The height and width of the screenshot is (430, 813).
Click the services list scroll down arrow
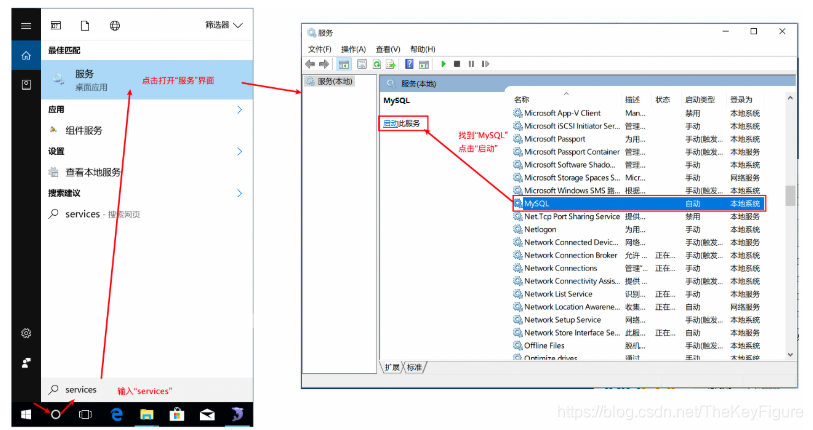[x=790, y=355]
